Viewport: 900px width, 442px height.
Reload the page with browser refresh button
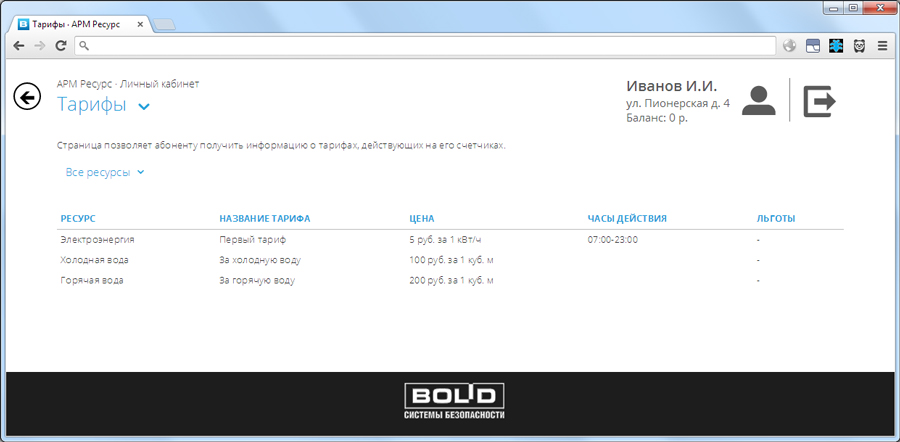[61, 46]
